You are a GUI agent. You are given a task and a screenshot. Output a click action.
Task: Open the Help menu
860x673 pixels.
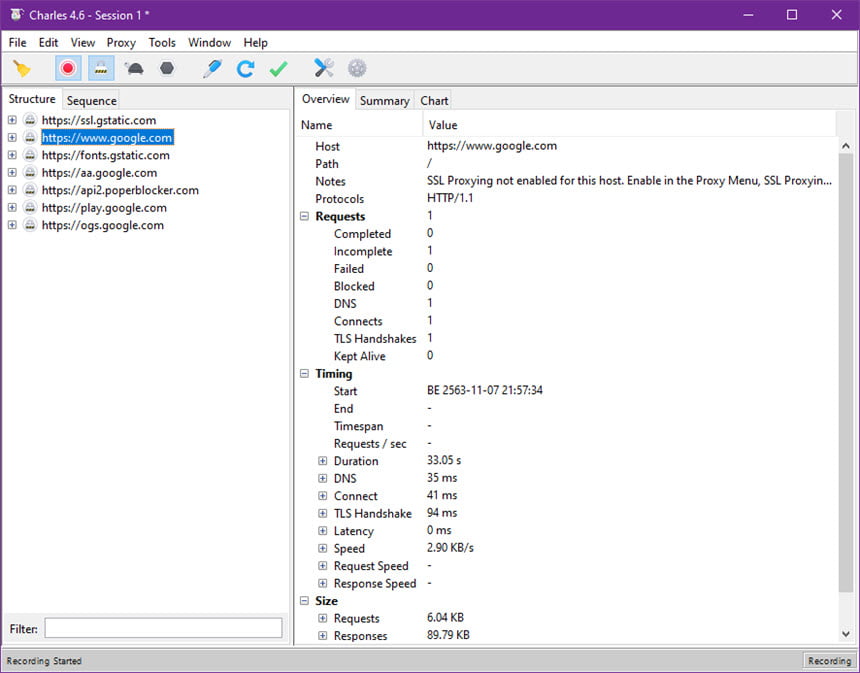(x=256, y=42)
